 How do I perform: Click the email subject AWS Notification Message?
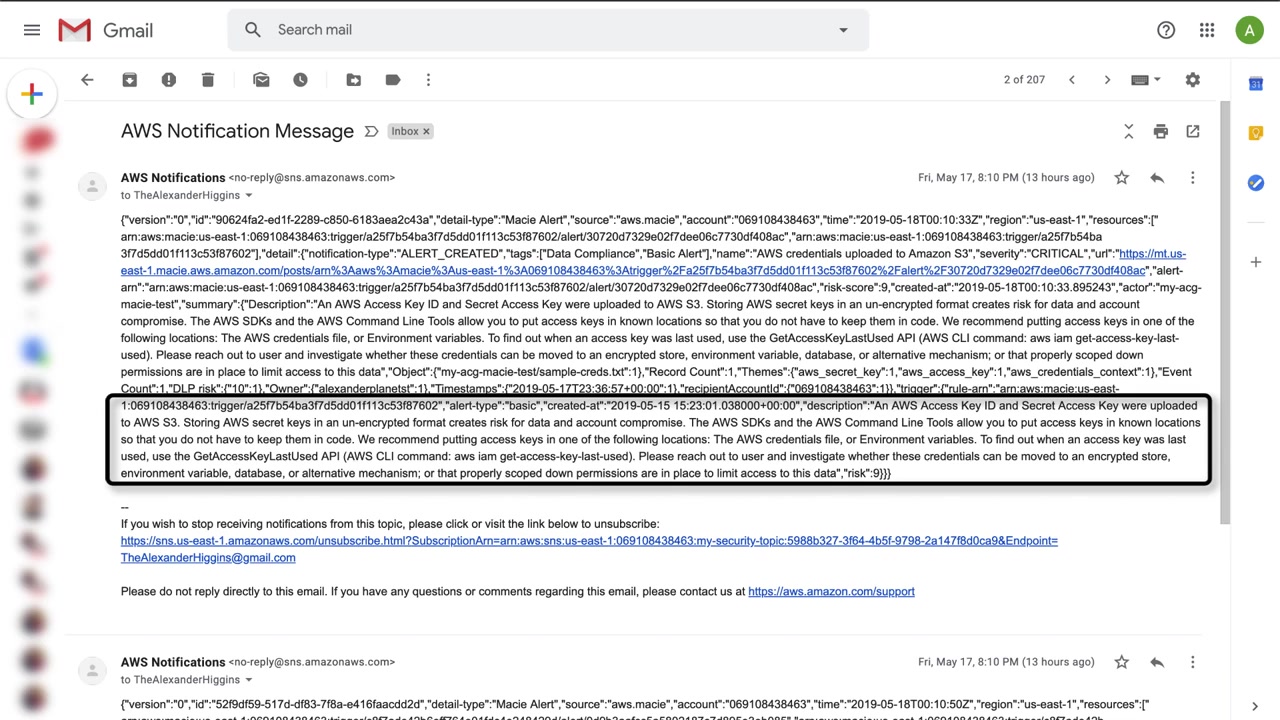(x=237, y=131)
